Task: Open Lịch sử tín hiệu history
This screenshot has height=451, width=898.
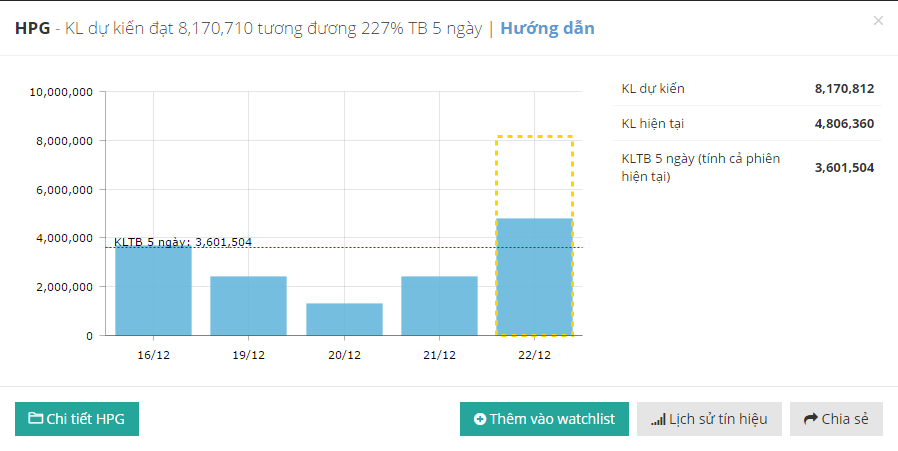Action: click(x=709, y=419)
